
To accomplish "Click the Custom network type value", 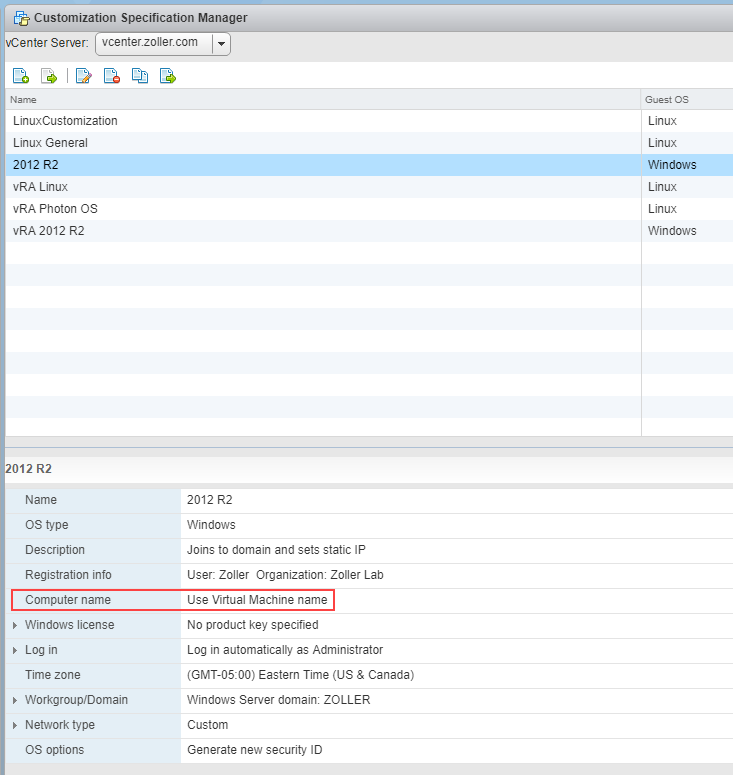I will click(x=208, y=725).
